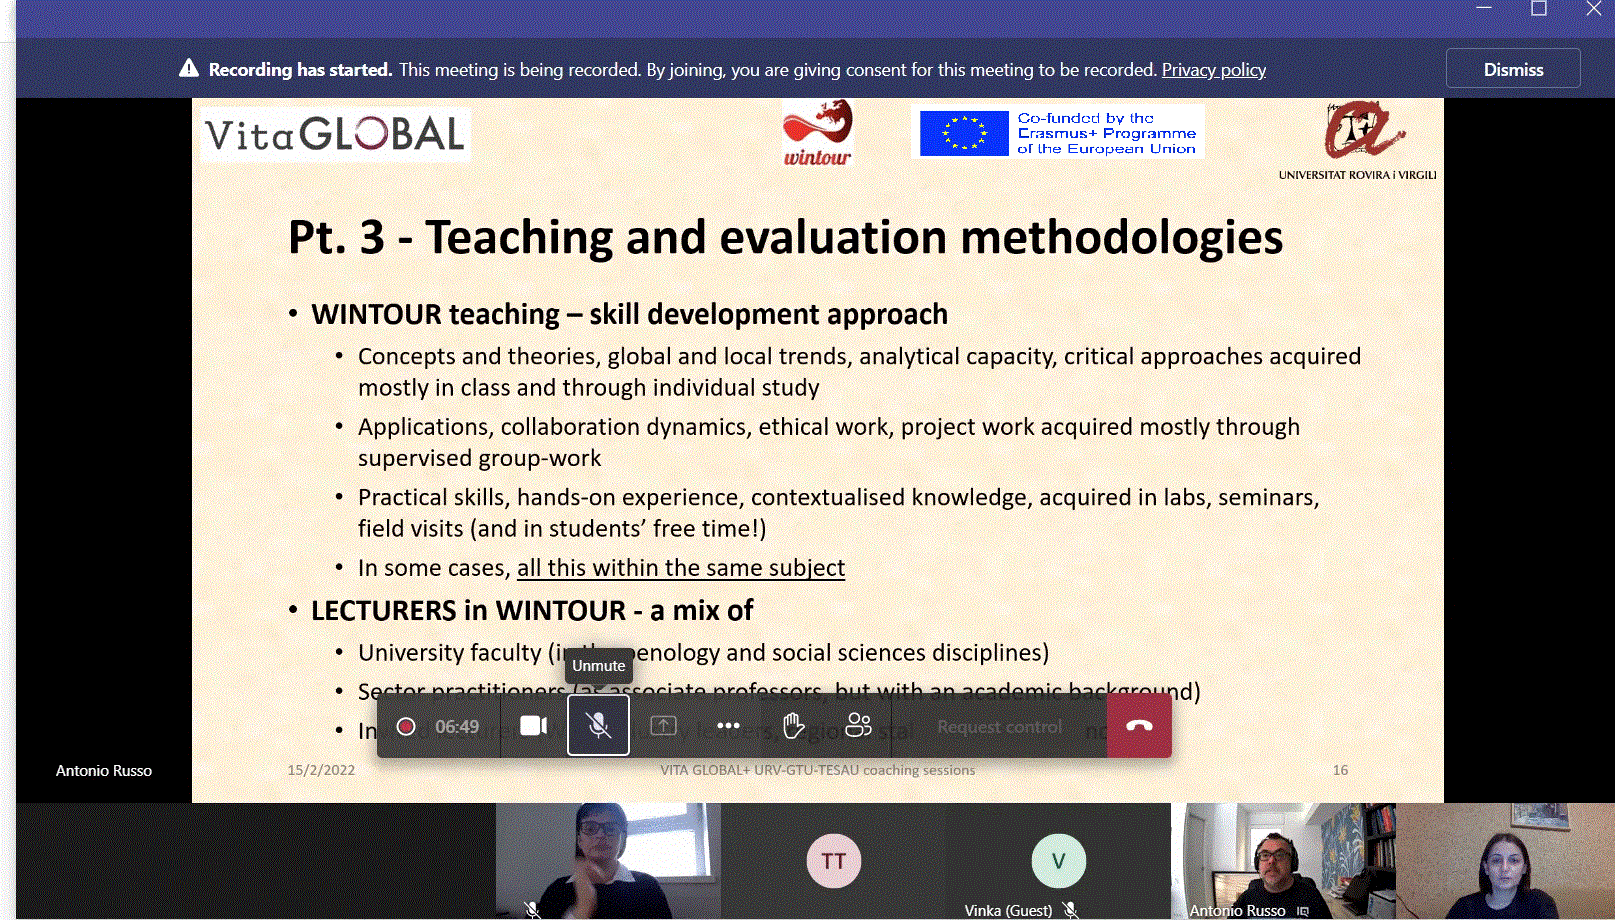Raise your hand in the meeting
Viewport: 1615px width, 920px height.
click(793, 726)
